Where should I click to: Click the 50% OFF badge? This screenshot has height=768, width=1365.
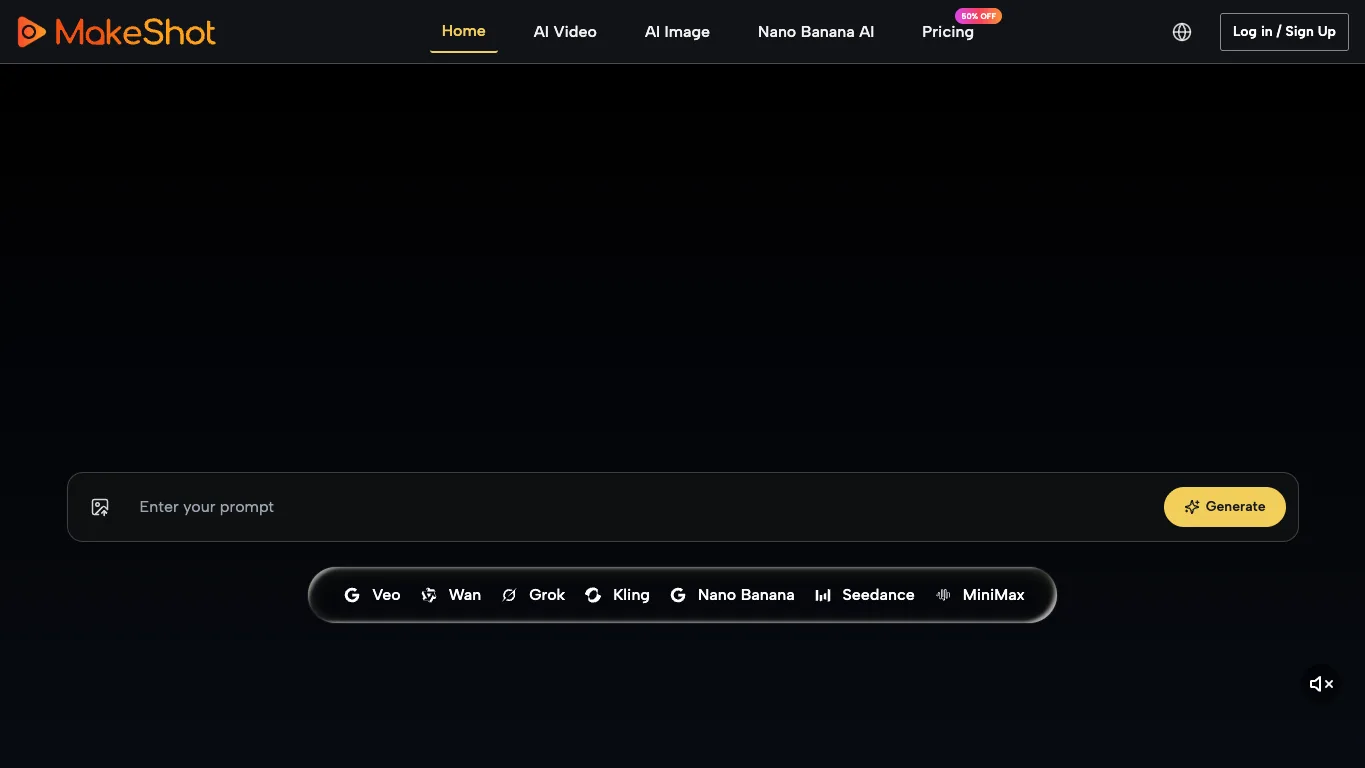pyautogui.click(x=978, y=16)
